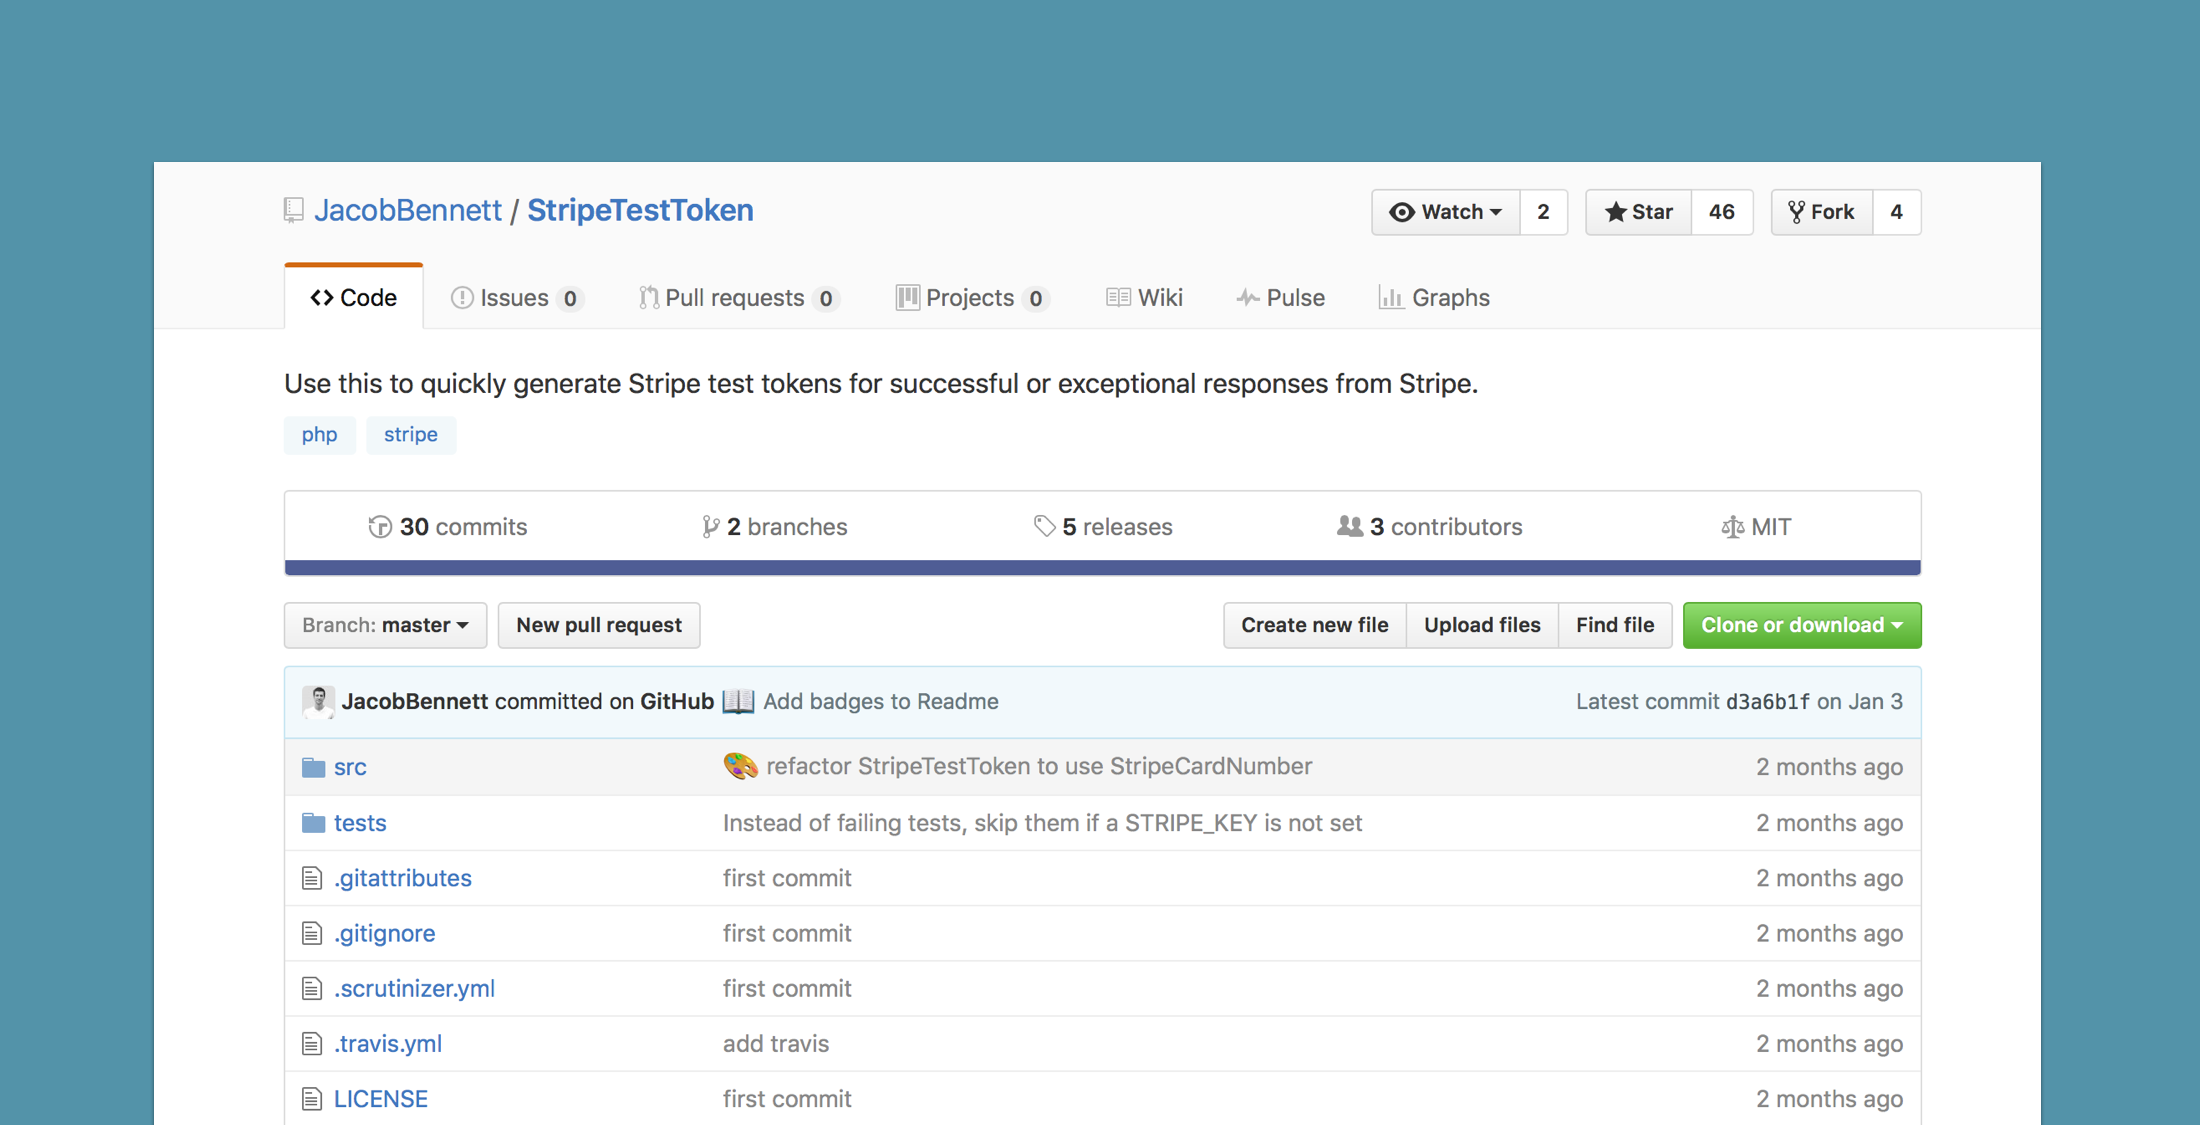
Task: Click the tests folder icon
Action: (x=313, y=822)
